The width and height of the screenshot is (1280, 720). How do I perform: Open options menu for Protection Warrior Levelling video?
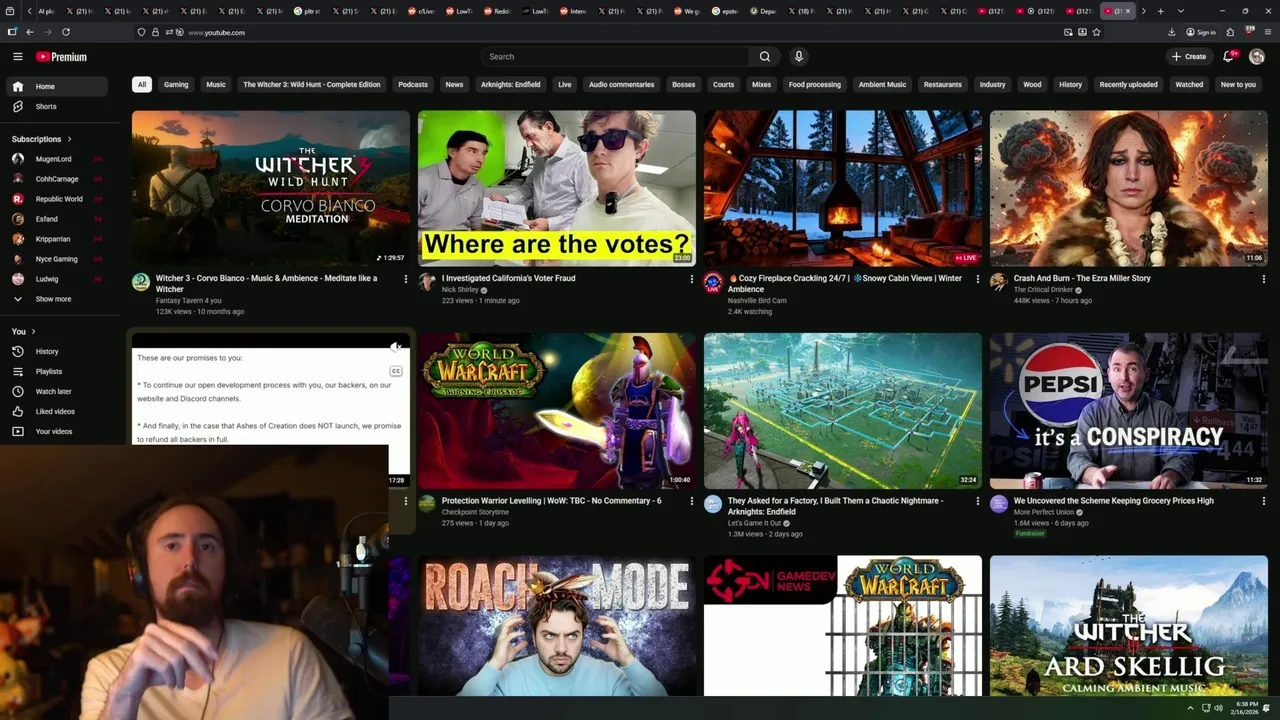[x=691, y=501]
